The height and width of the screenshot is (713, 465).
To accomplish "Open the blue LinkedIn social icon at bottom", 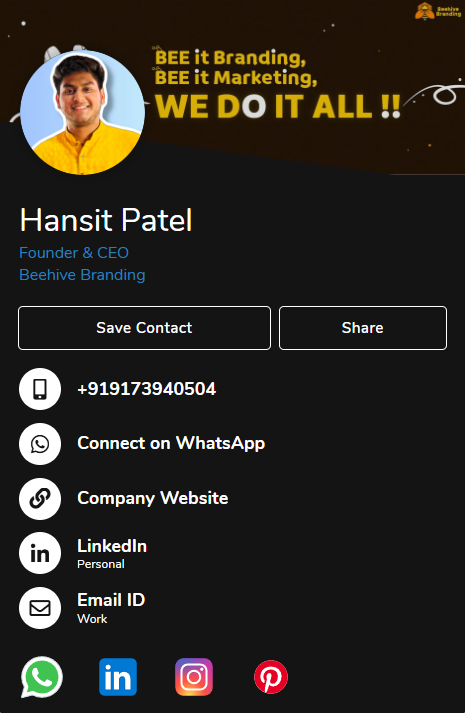I will click(x=118, y=677).
